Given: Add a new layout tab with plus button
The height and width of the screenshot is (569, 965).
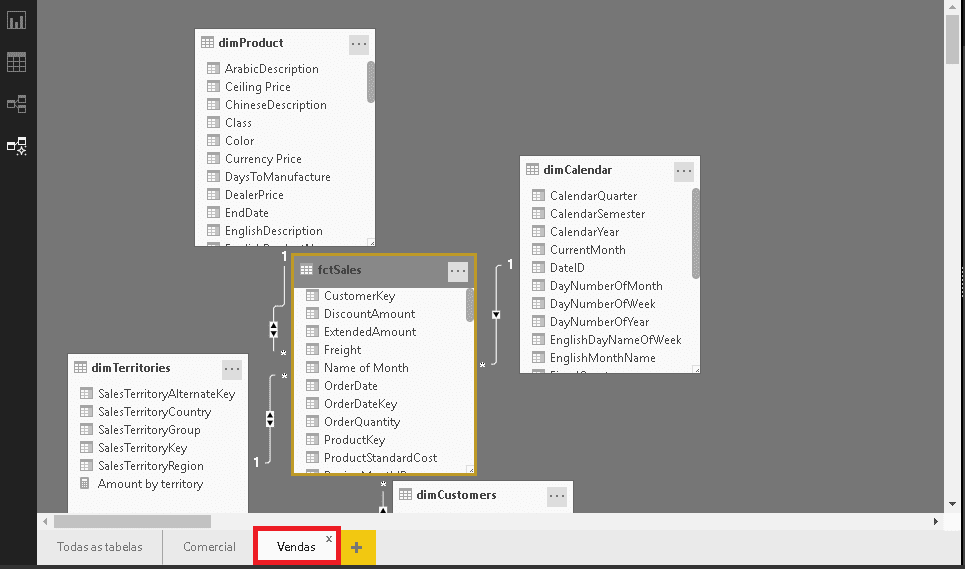Looking at the screenshot, I should [356, 547].
